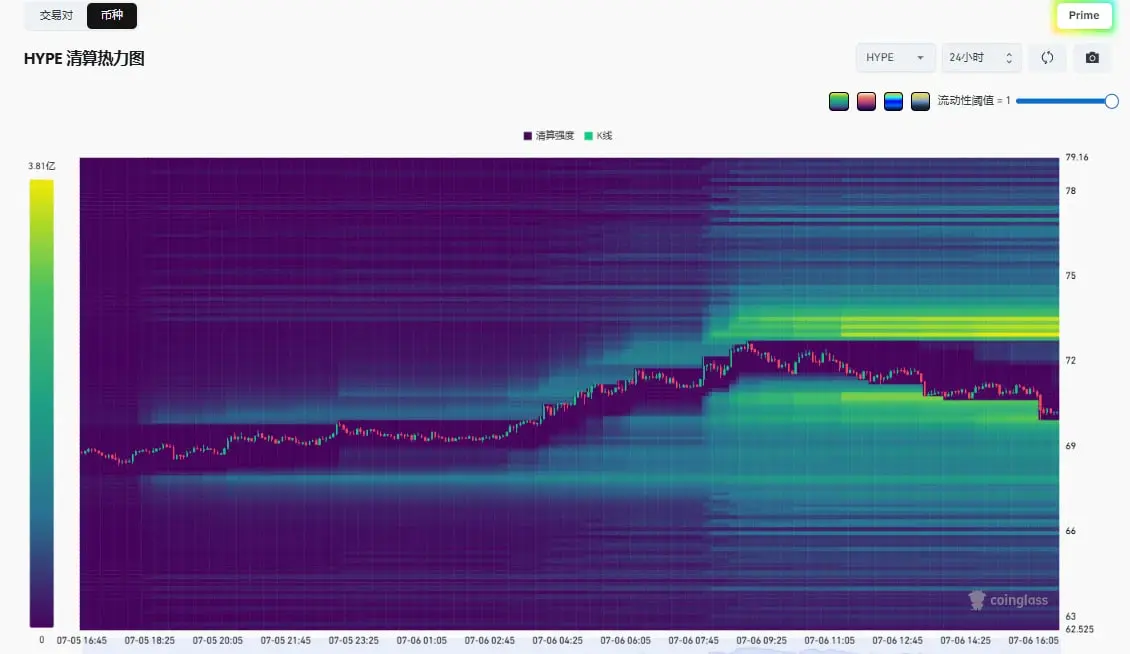1130x654 pixels.
Task: Click the vertical intensity color scale bar
Action: pyautogui.click(x=41, y=403)
